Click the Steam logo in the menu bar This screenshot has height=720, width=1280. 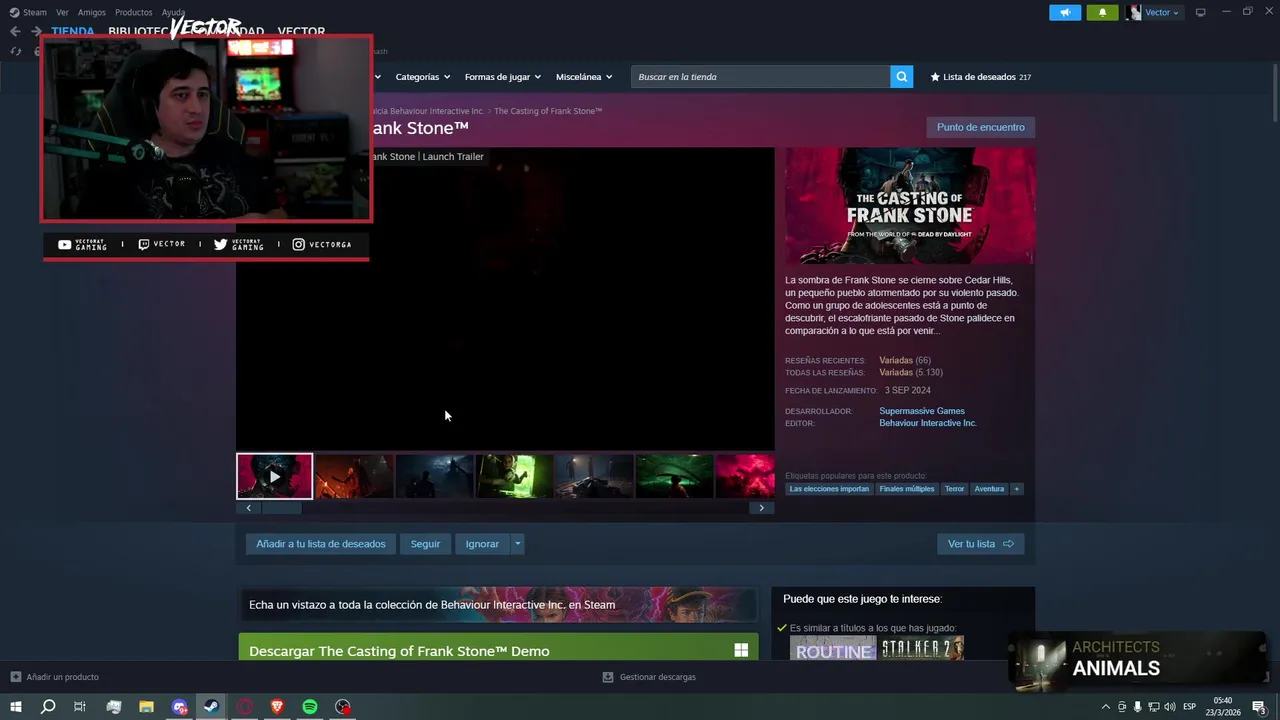tap(15, 12)
